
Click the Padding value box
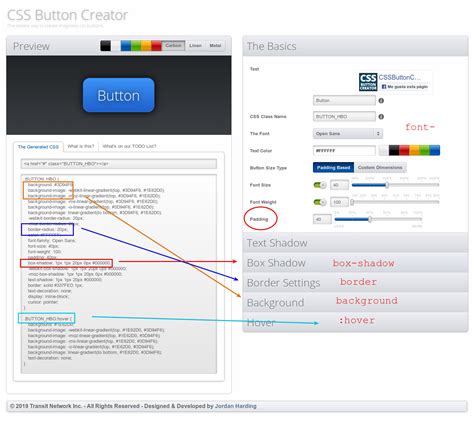click(x=322, y=219)
